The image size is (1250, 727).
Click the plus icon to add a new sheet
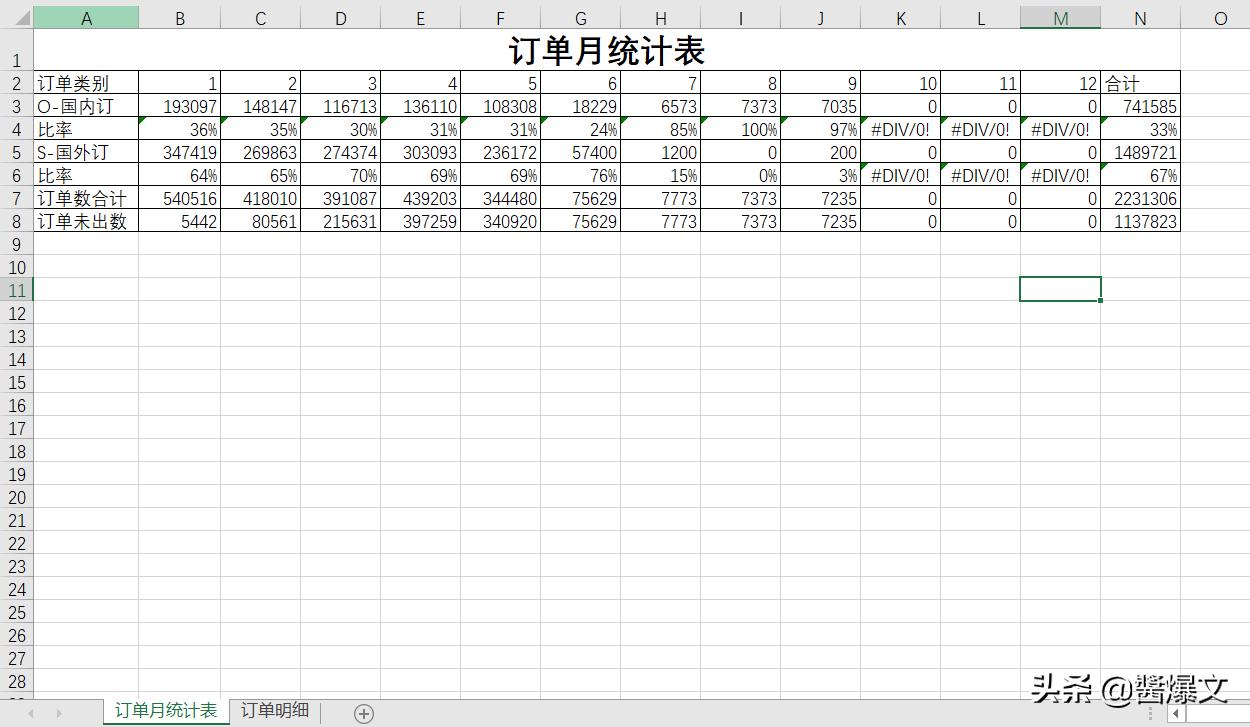pyautogui.click(x=363, y=712)
